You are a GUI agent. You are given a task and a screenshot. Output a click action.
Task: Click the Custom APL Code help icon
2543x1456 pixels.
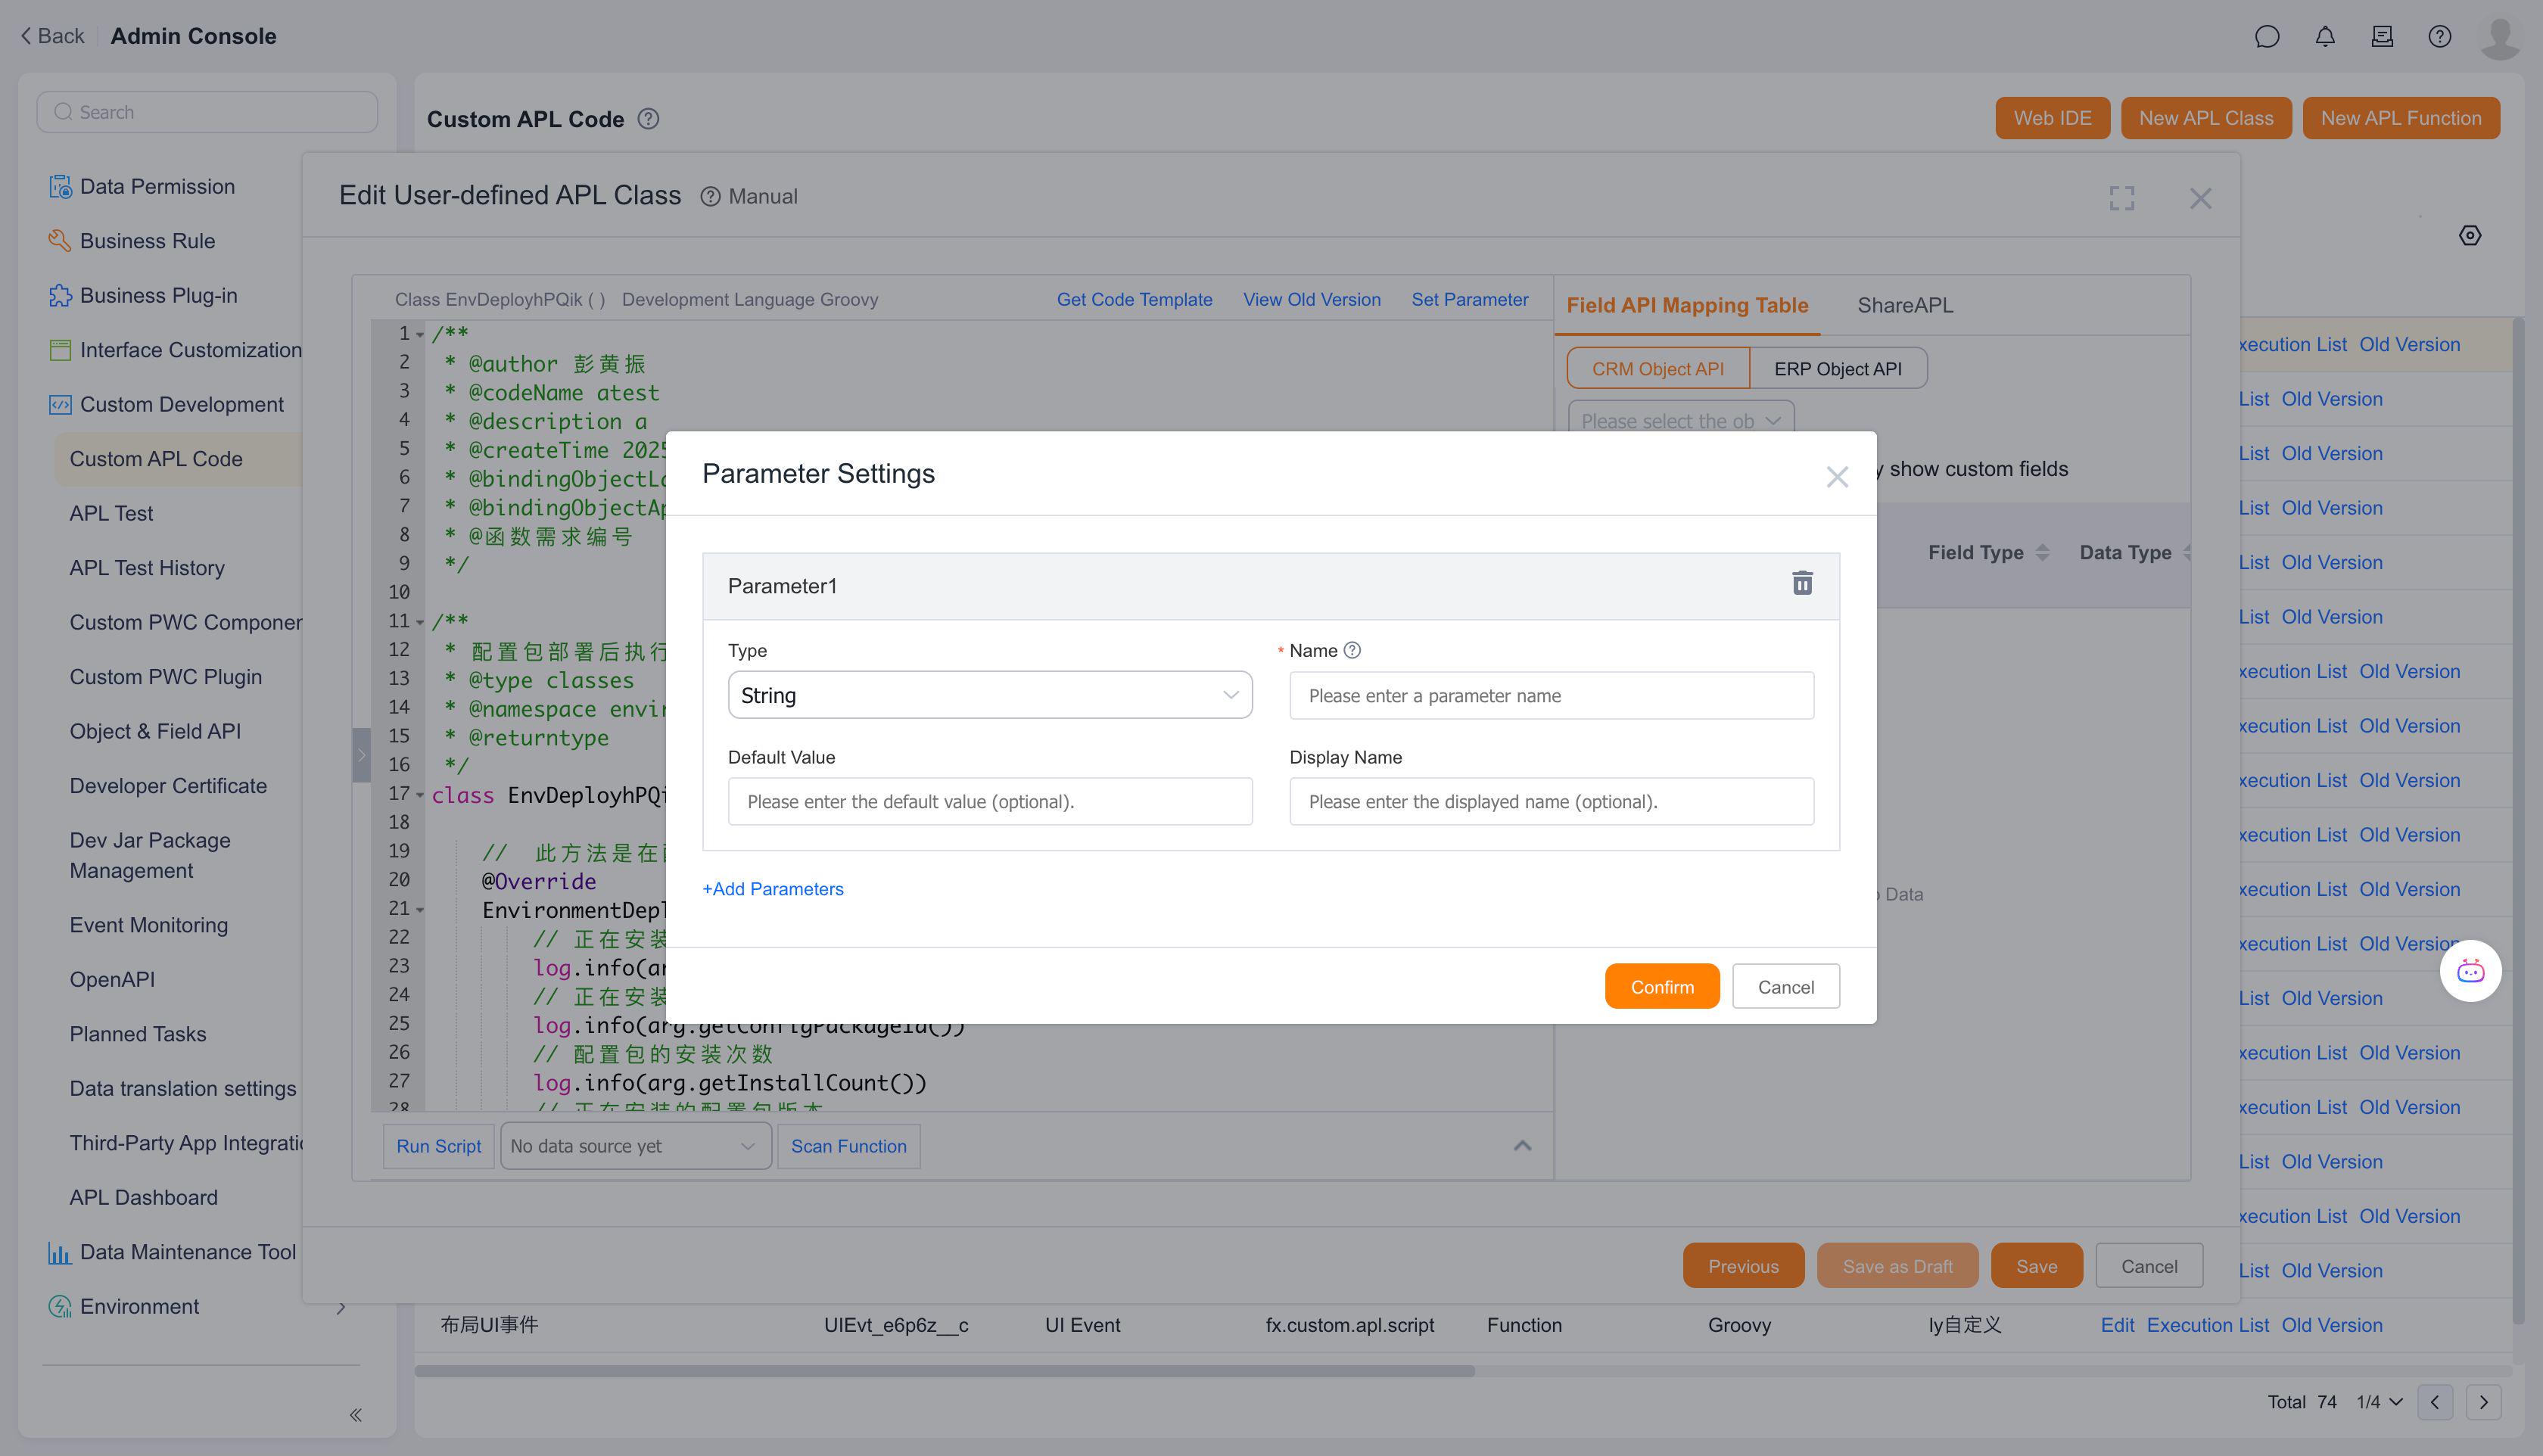click(x=648, y=119)
